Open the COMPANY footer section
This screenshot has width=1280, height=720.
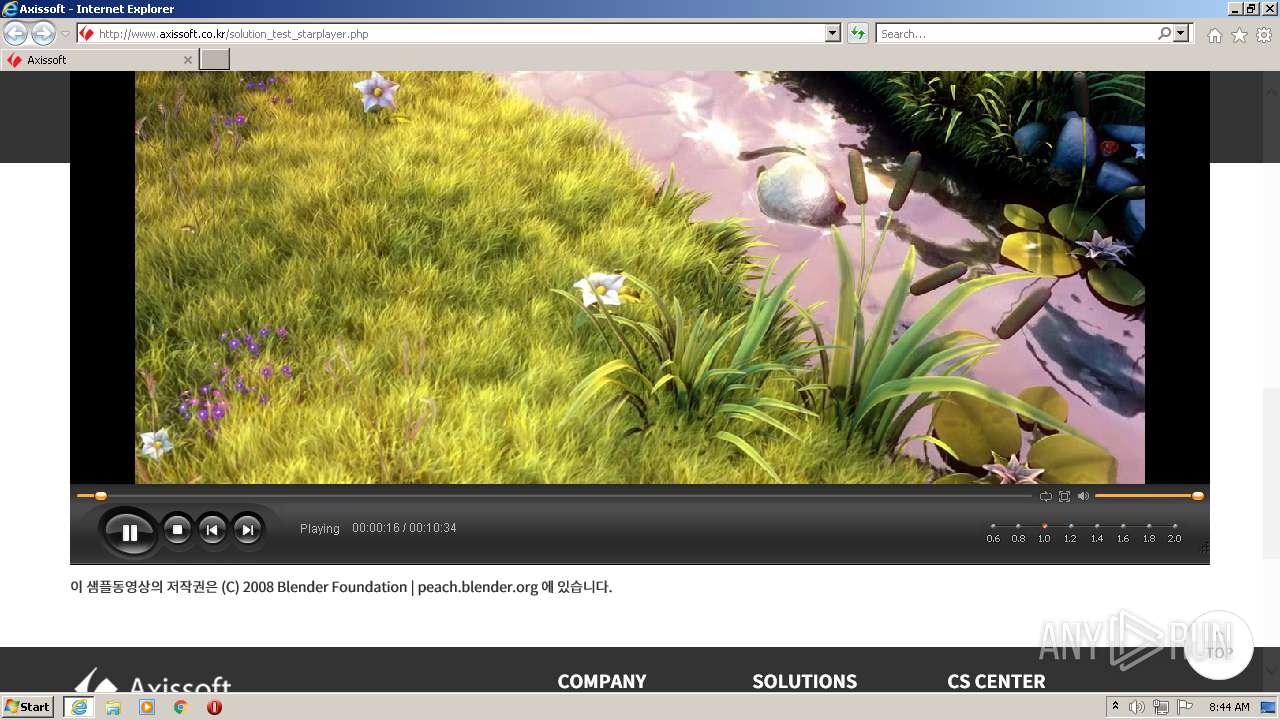point(602,681)
